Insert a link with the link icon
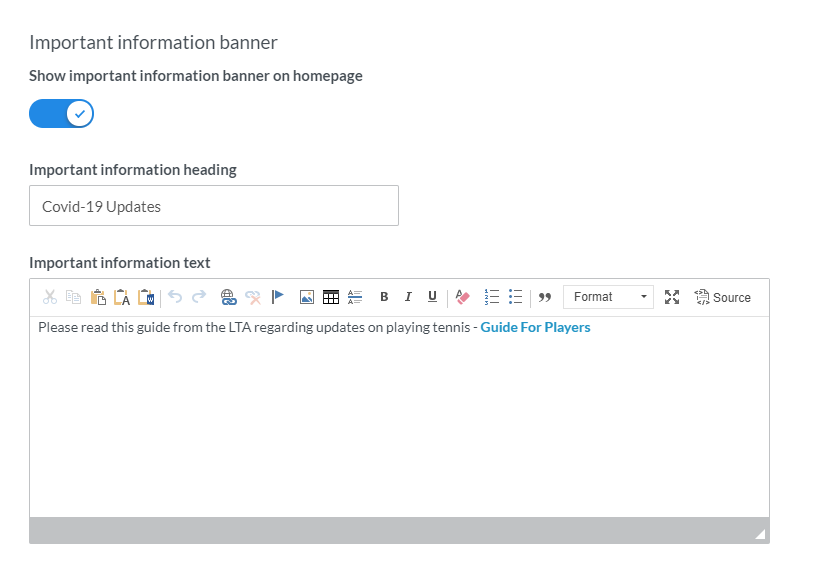The width and height of the screenshot is (822, 586). pos(228,297)
